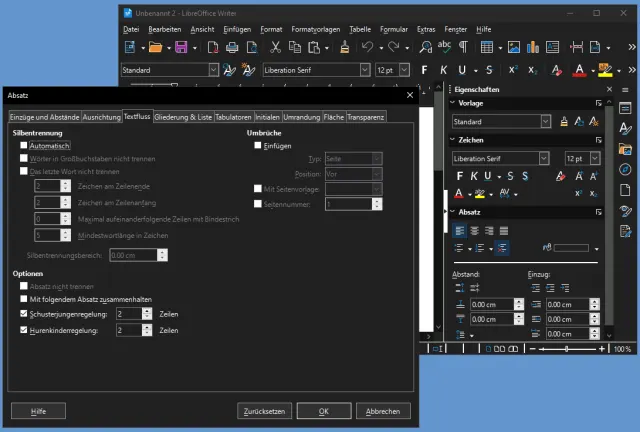Open the sidebar font size 12 pt dropdown
Image resolution: width=640 pixels, height=432 pixels.
click(x=596, y=158)
